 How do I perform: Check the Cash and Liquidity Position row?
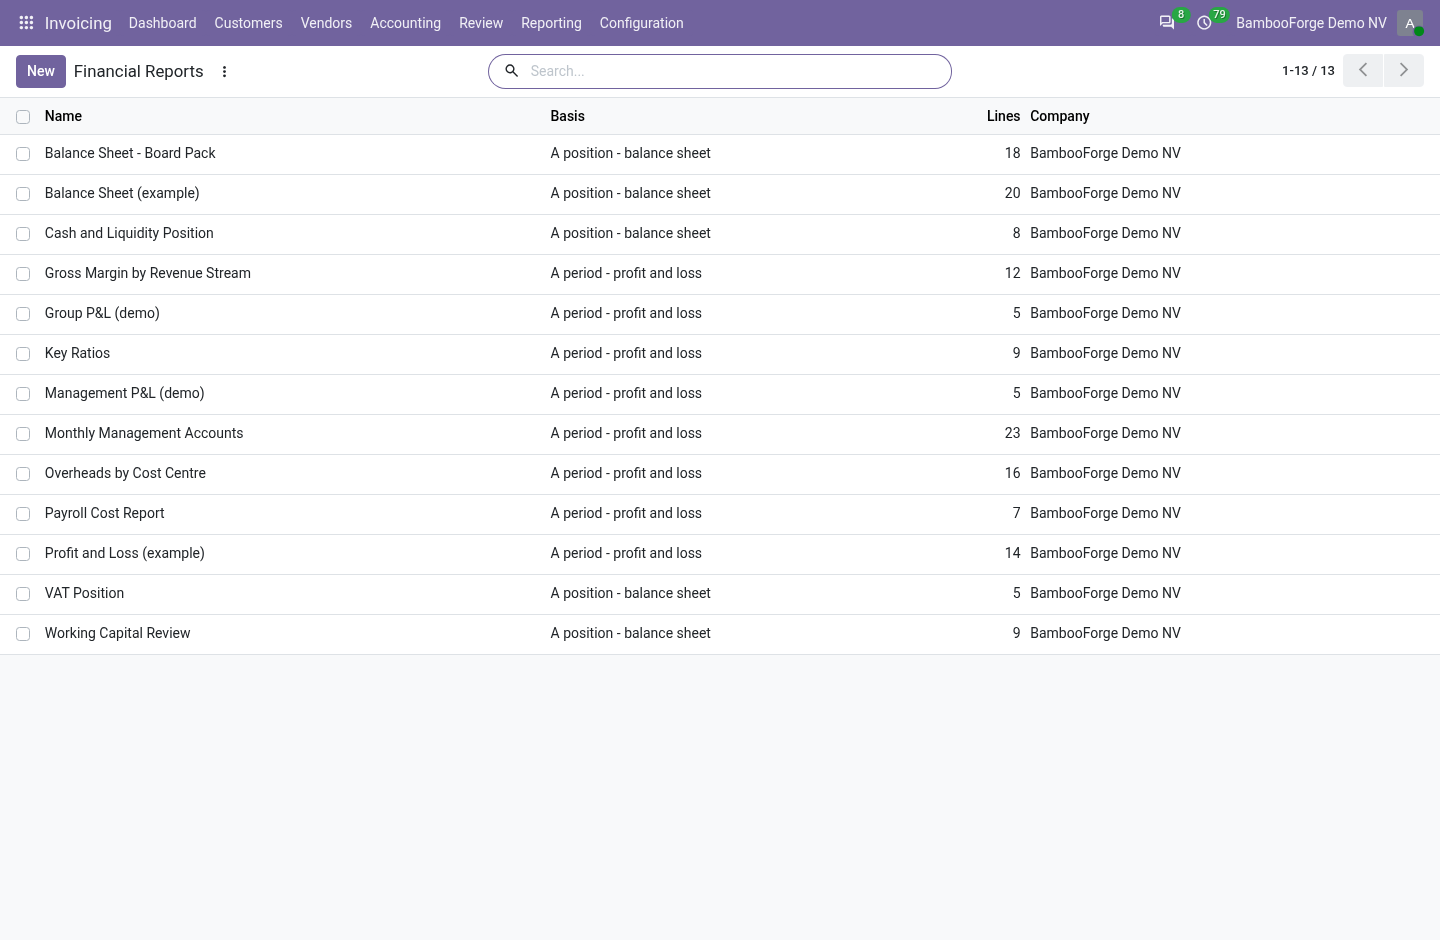pos(23,234)
